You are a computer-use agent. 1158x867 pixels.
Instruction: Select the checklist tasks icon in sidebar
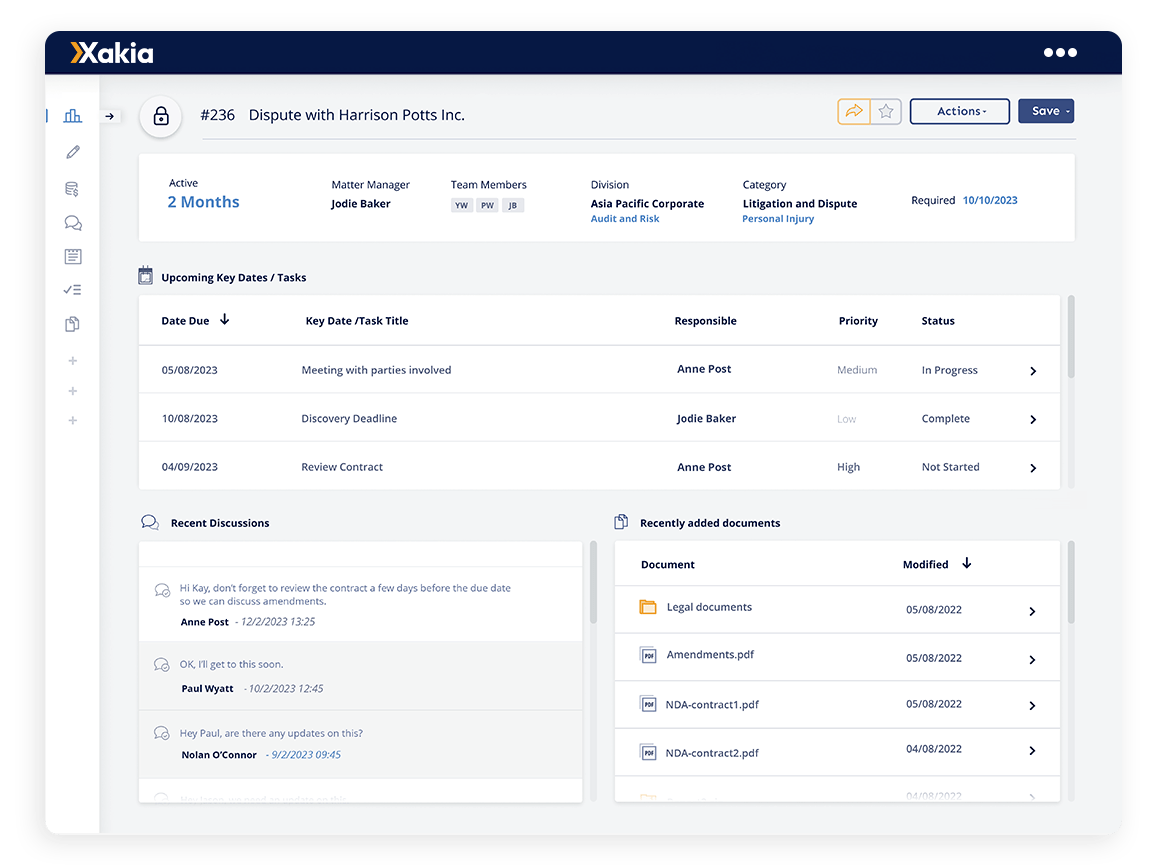(72, 290)
